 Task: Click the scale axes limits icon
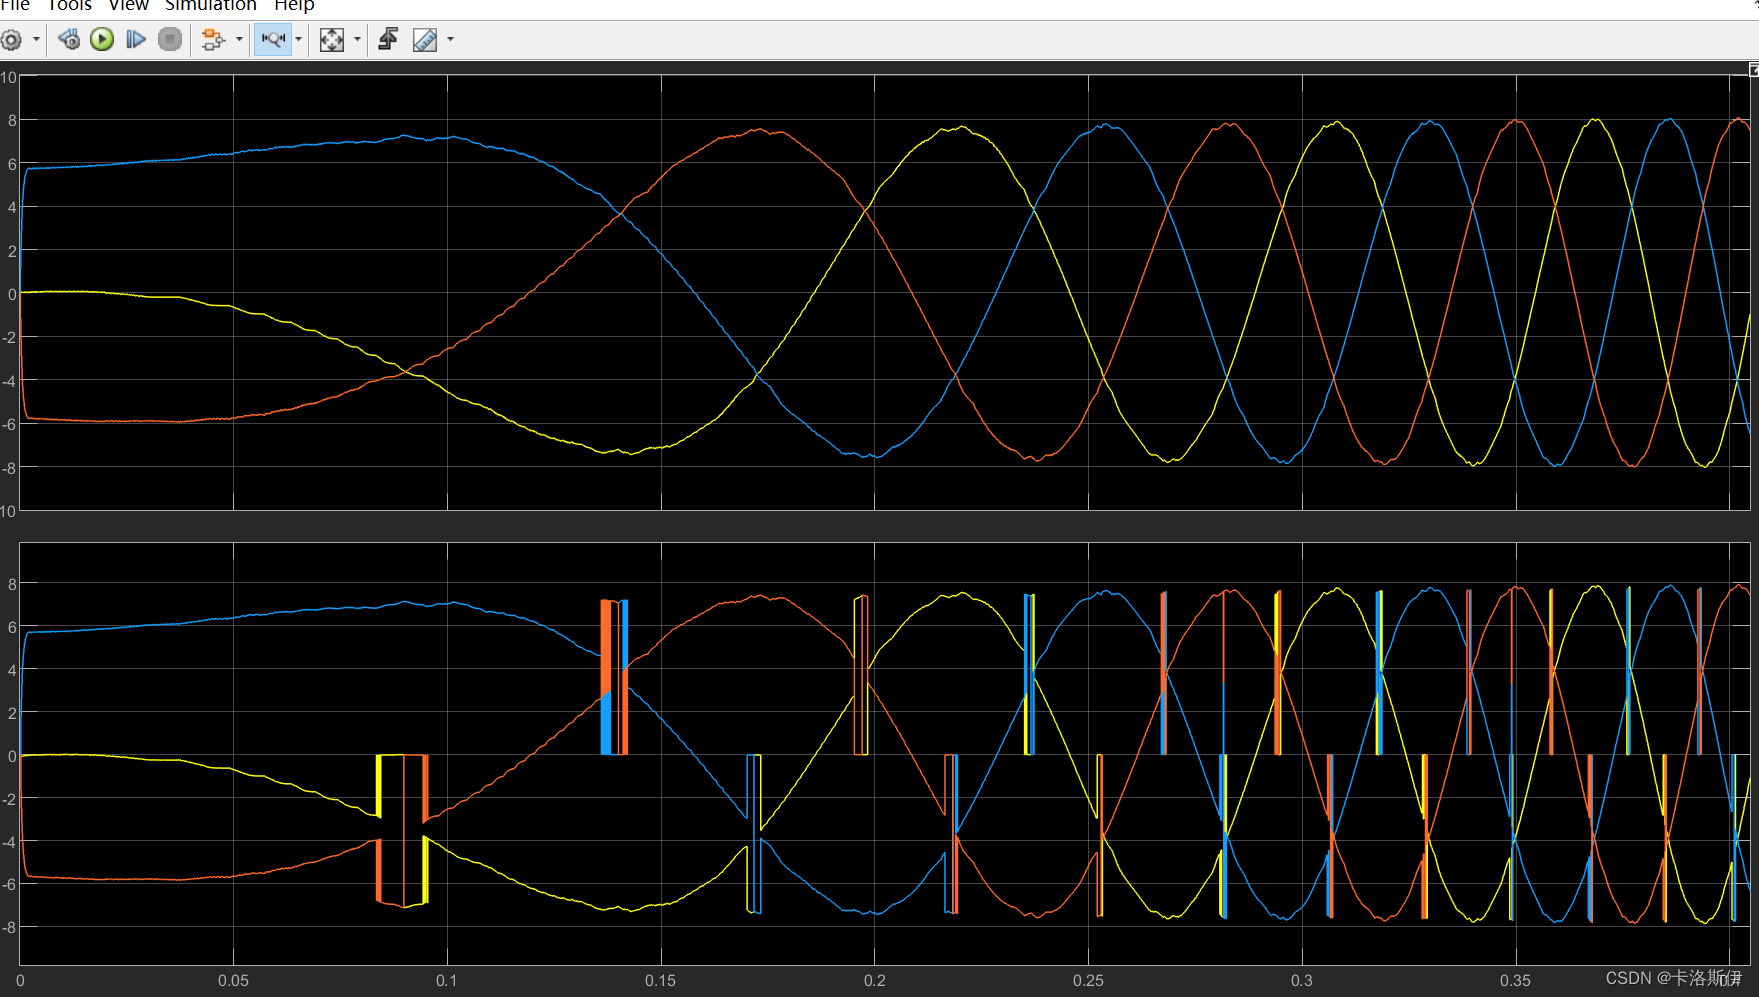[332, 40]
